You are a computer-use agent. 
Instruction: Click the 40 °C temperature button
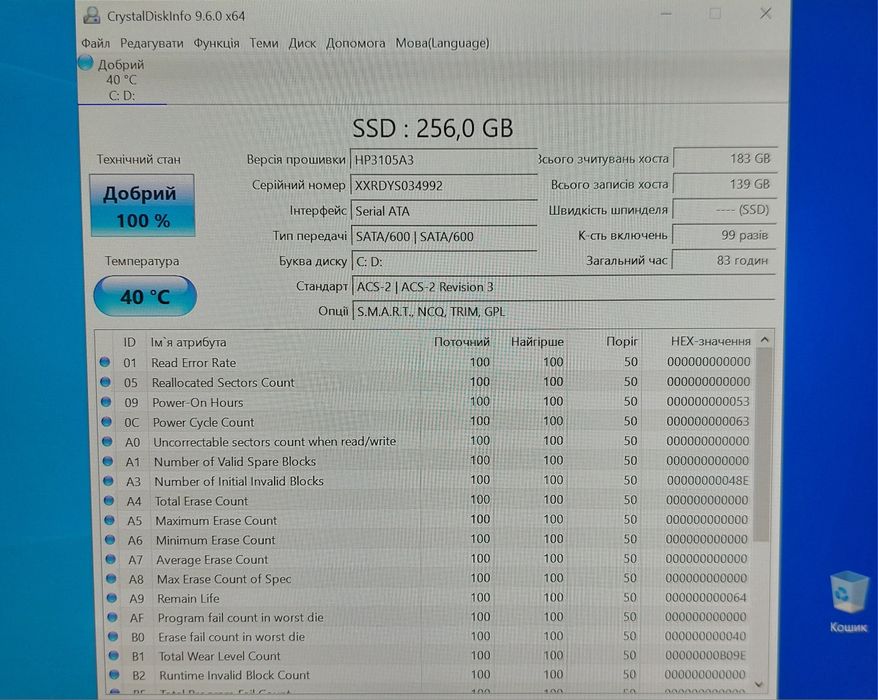[145, 296]
